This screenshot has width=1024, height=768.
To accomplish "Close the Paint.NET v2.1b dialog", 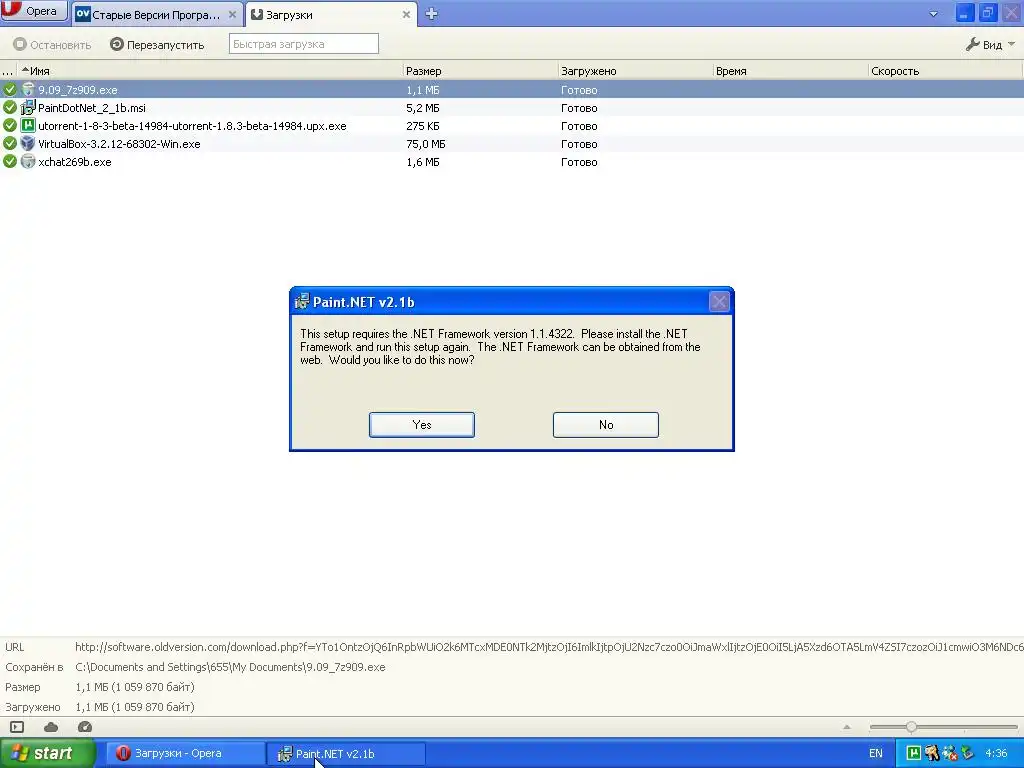I will coord(719,302).
